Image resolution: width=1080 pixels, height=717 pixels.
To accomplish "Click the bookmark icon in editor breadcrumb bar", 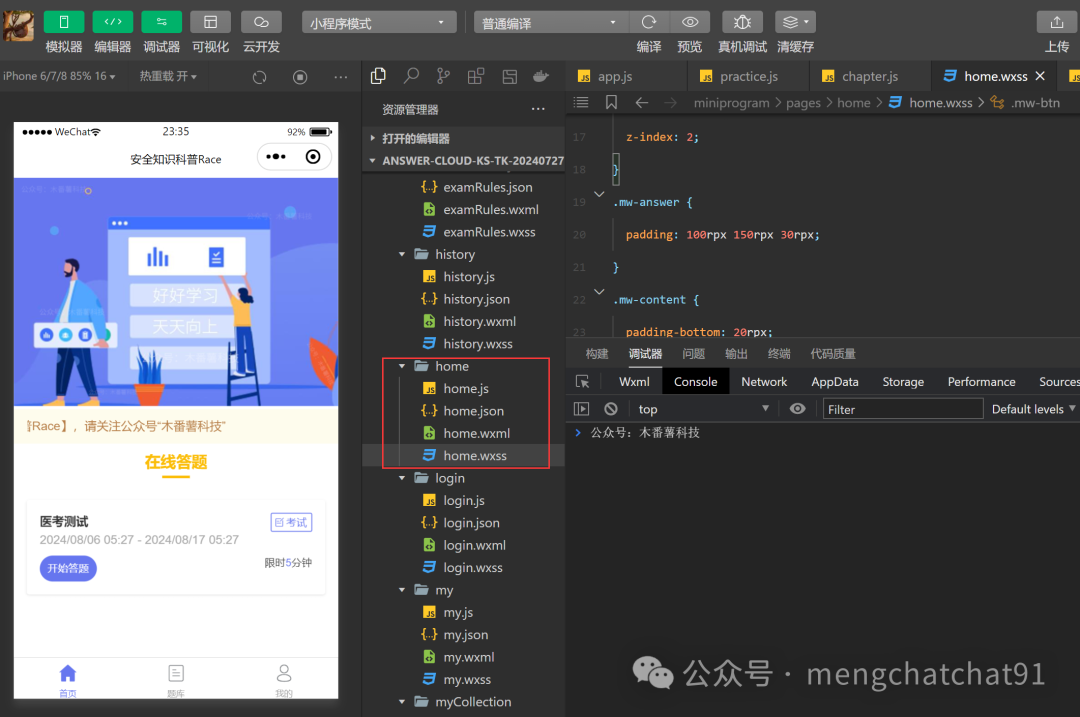I will [611, 103].
